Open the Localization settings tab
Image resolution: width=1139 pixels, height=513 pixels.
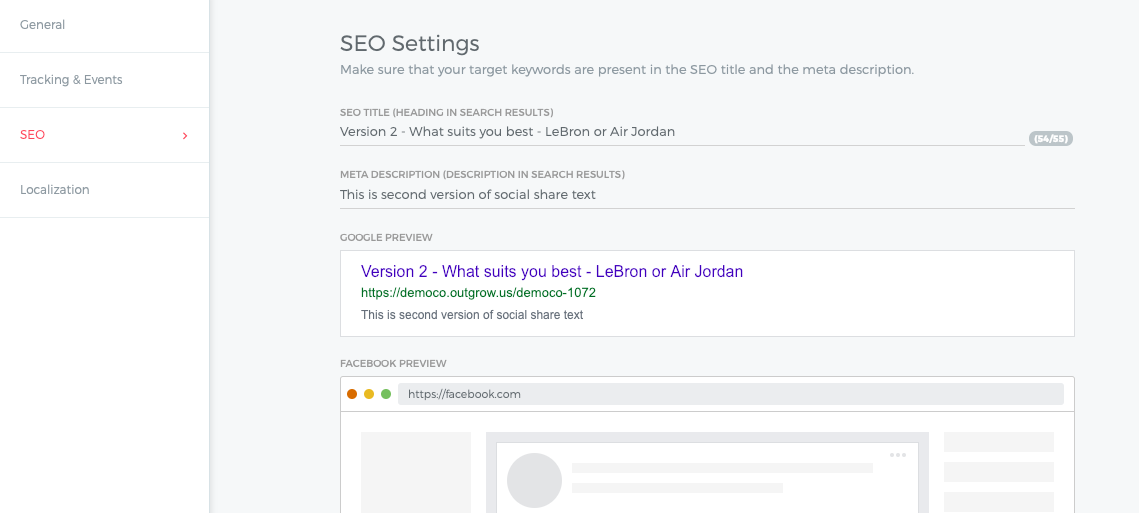(104, 190)
